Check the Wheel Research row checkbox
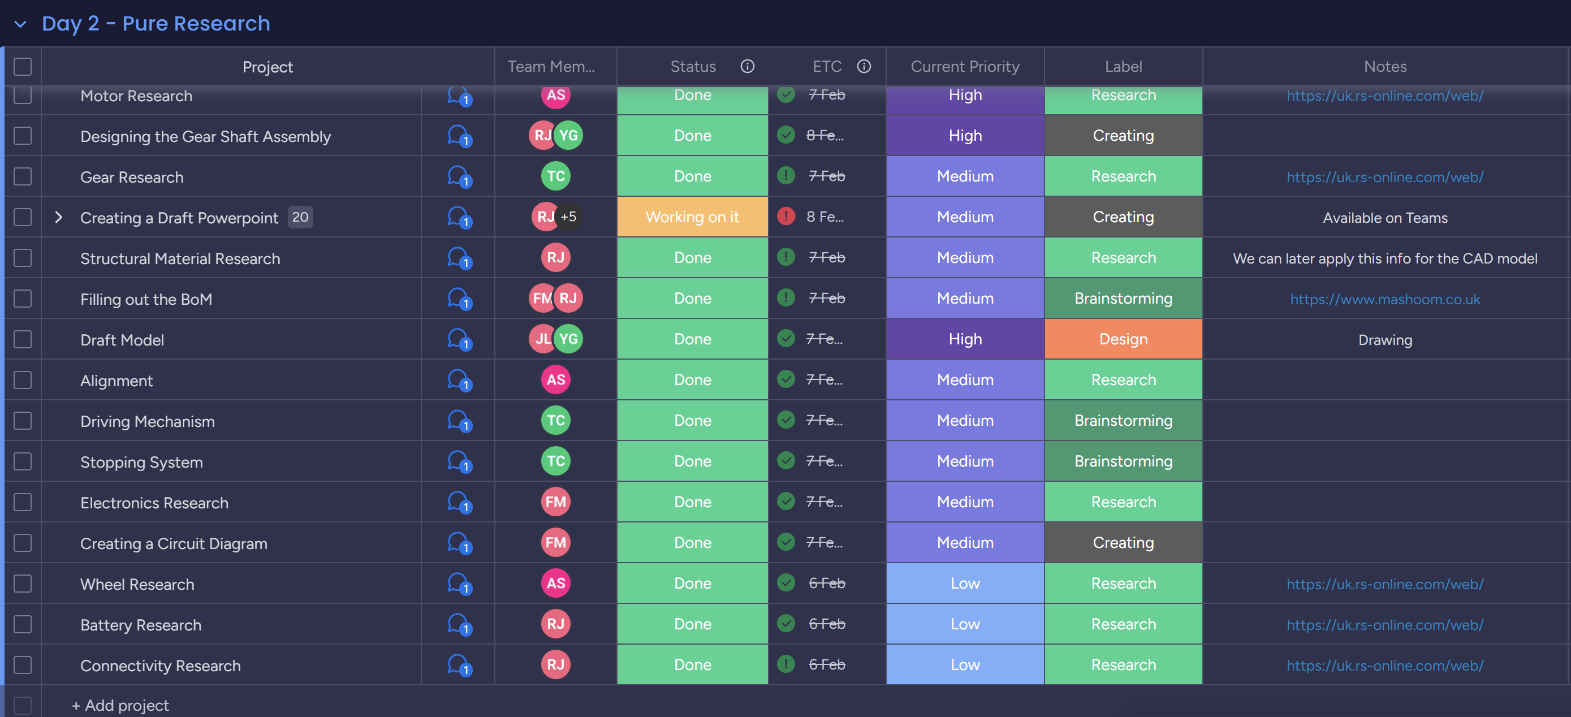 [23, 583]
